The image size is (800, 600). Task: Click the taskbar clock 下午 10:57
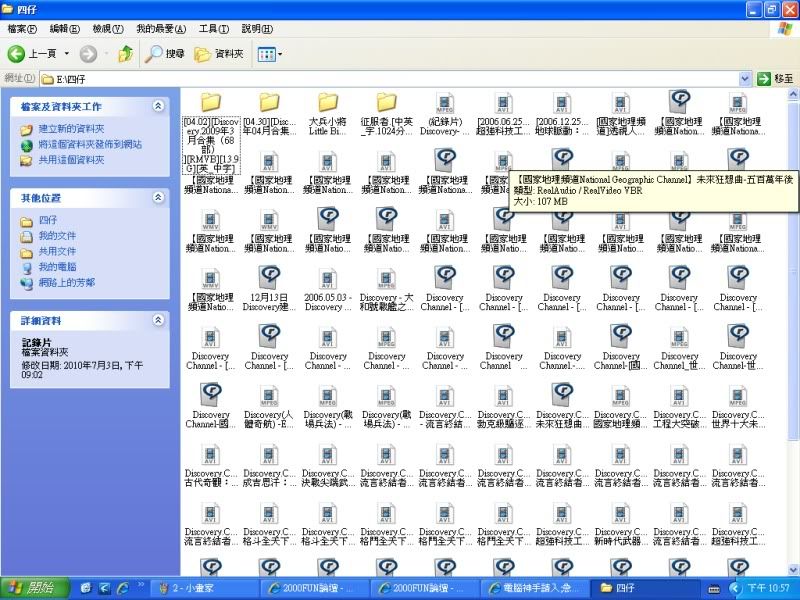point(768,588)
